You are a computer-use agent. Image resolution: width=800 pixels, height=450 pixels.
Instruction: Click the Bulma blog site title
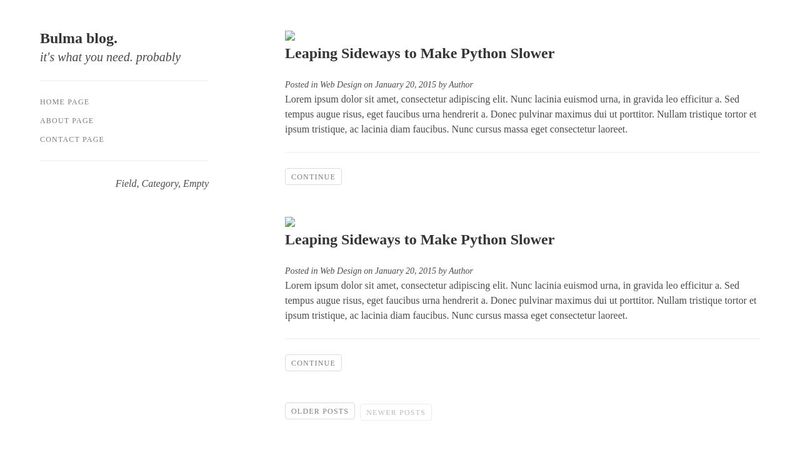78,39
